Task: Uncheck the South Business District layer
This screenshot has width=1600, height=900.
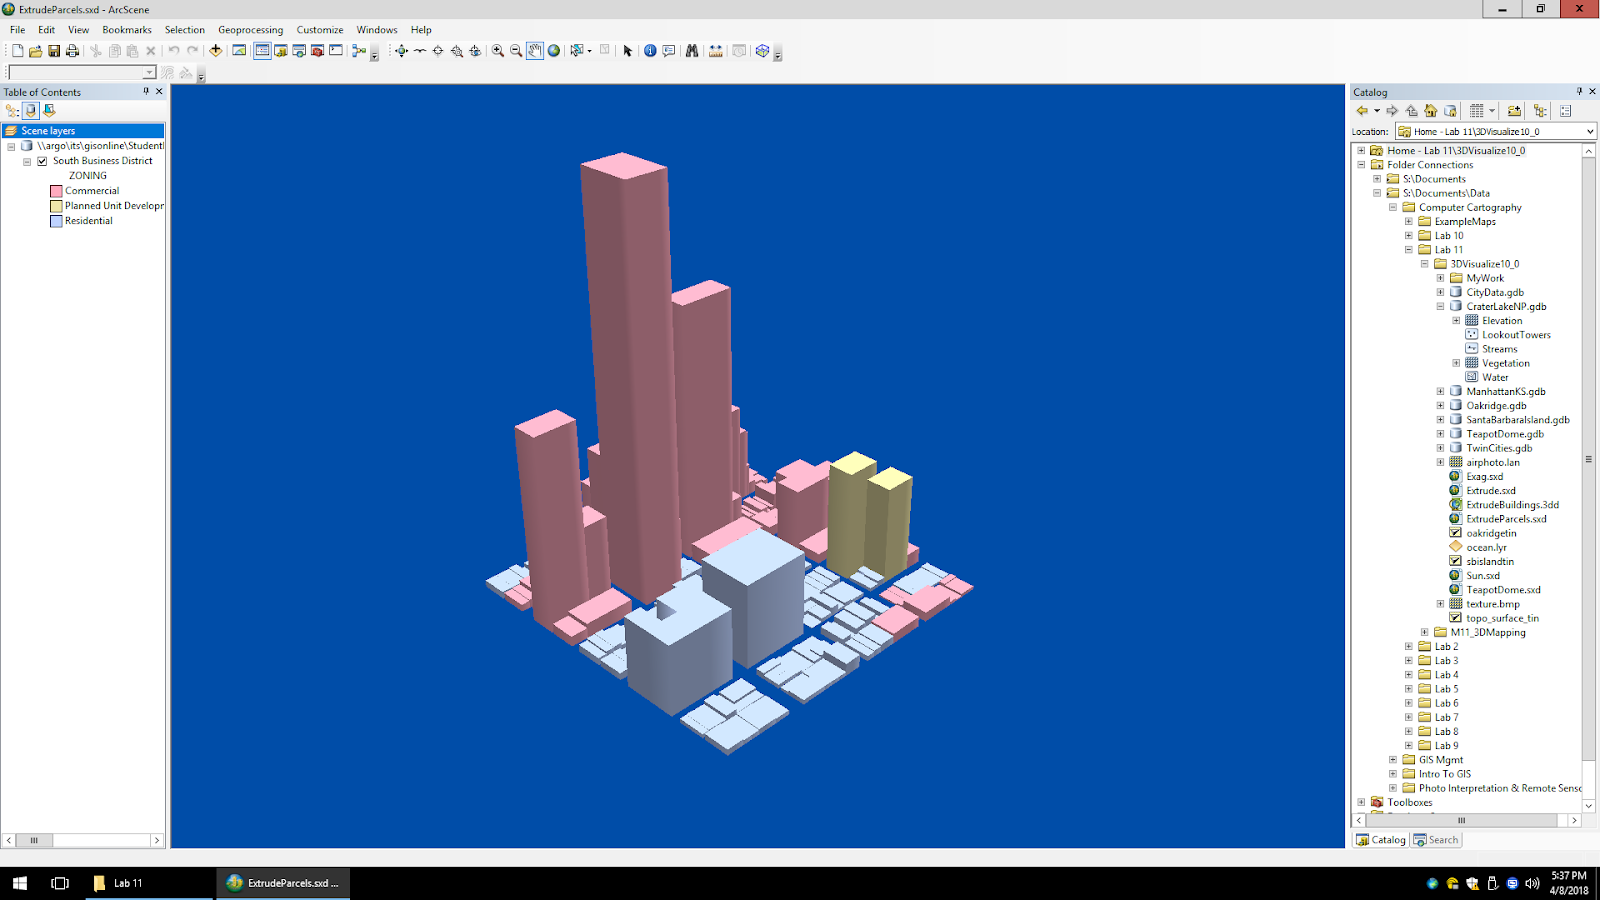Action: coord(41,160)
